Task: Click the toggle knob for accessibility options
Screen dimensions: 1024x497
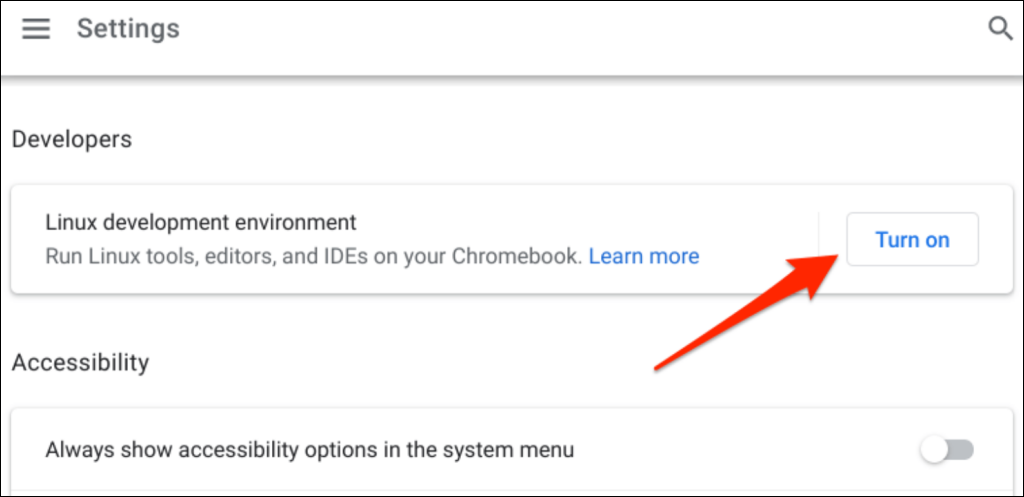Action: (934, 450)
